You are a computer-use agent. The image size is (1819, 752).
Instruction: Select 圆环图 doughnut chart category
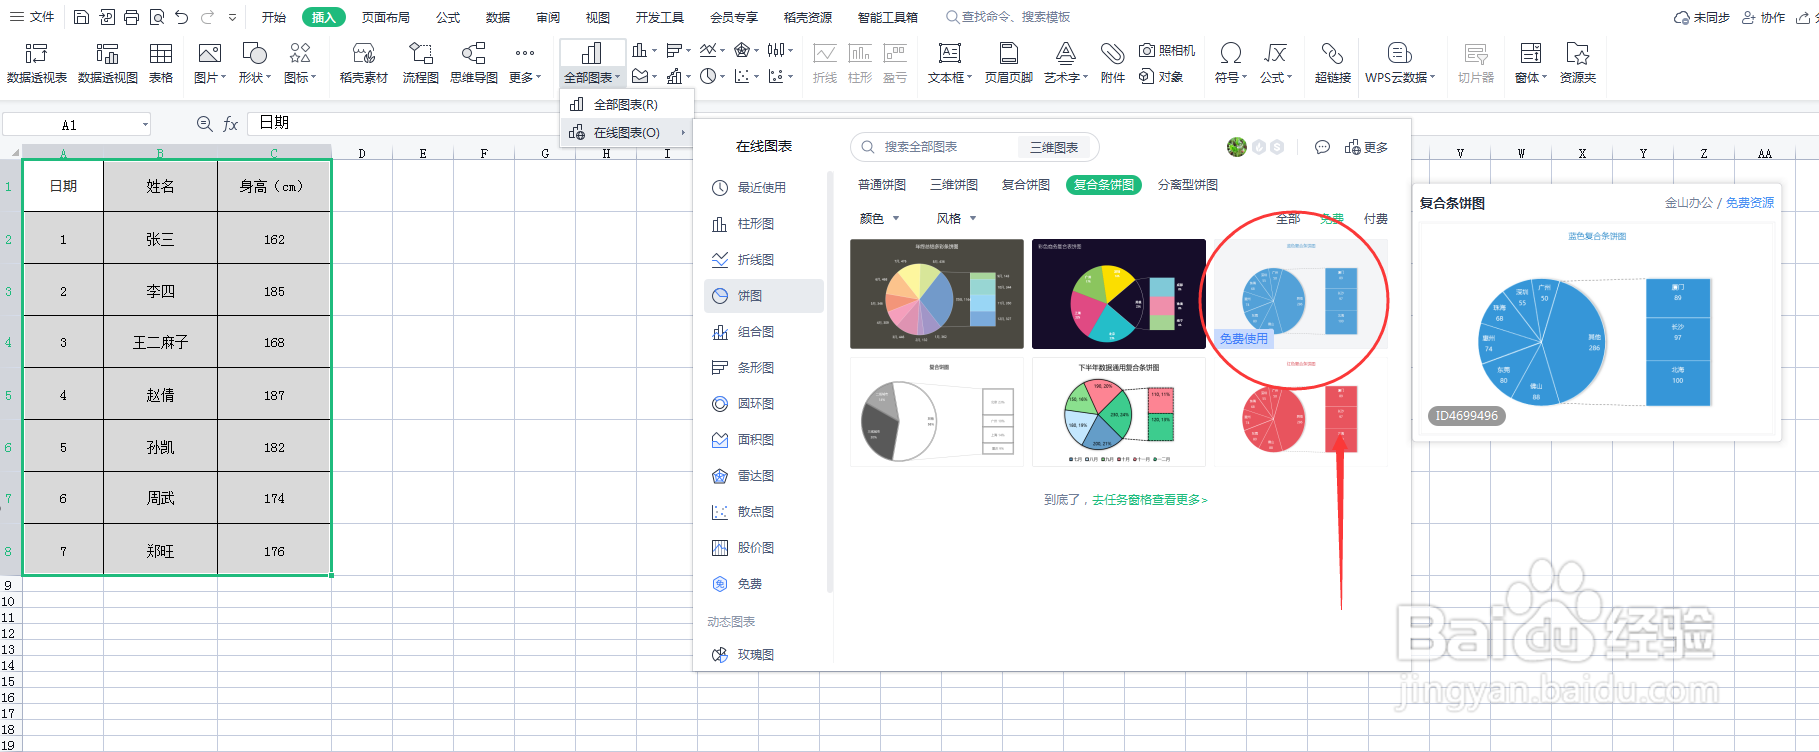(764, 404)
